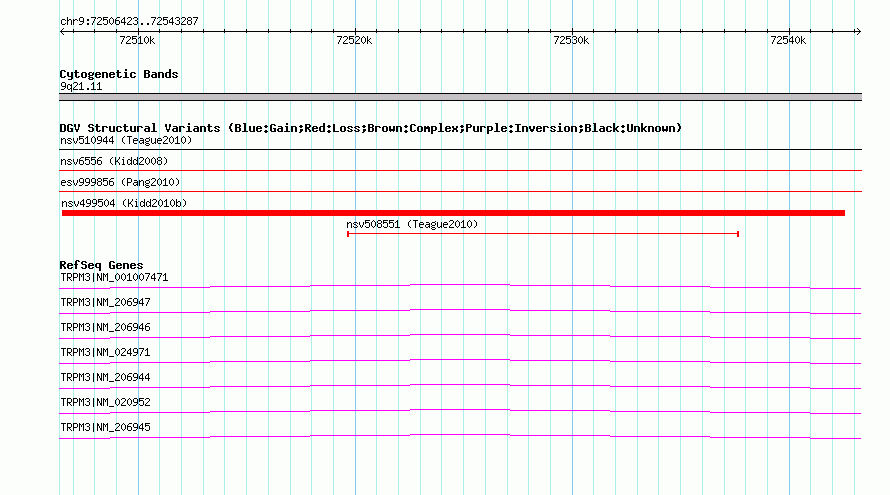Click the TRPM3|NM_001007471 transcript label
Viewport: 890px width, 495px height.
coord(114,278)
